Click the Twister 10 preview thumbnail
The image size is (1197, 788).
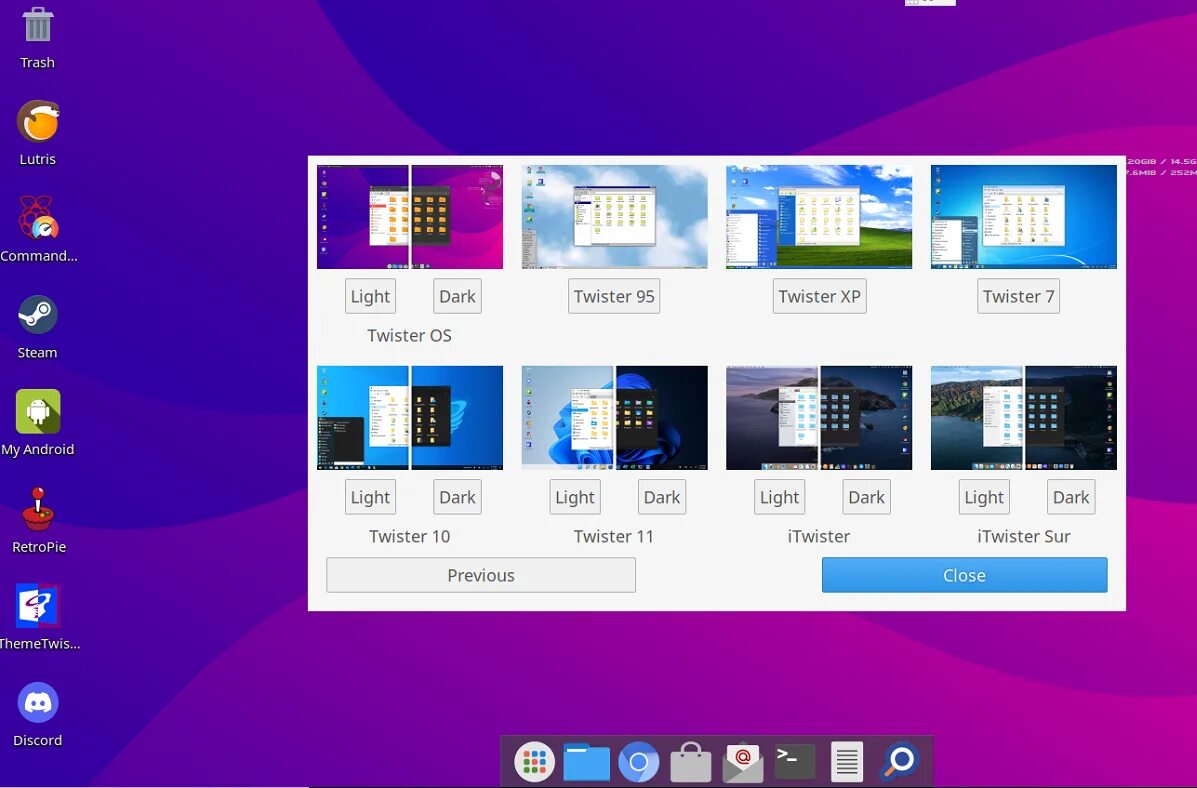(410, 418)
